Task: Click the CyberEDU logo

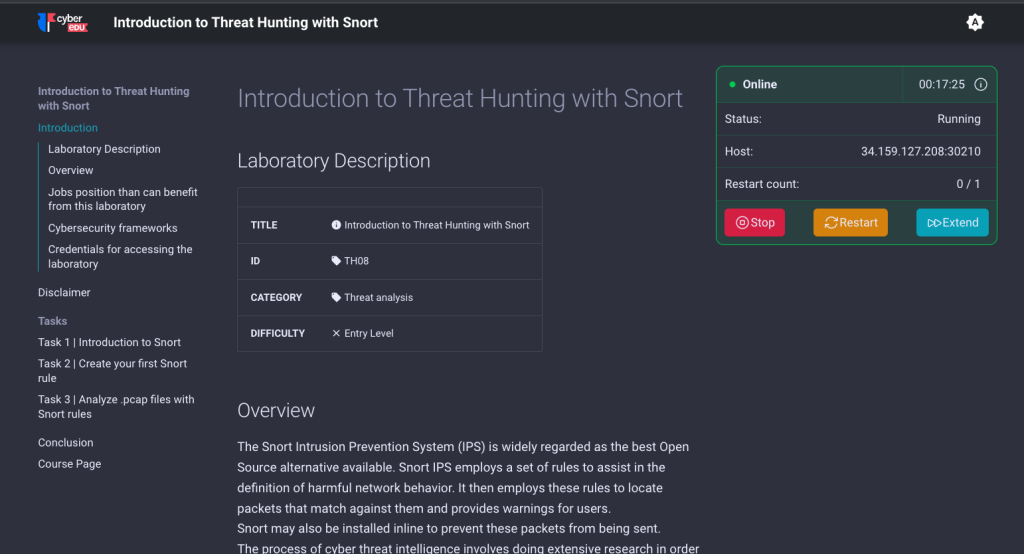Action: click(x=63, y=22)
